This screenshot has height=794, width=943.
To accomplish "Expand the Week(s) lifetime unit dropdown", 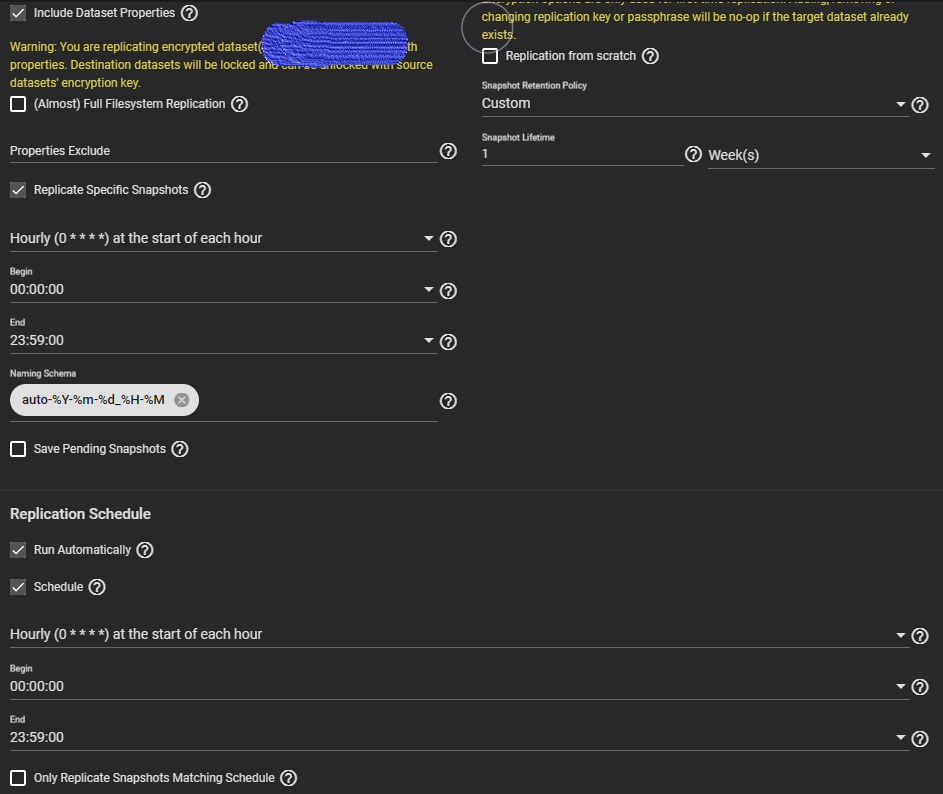I will click(820, 156).
